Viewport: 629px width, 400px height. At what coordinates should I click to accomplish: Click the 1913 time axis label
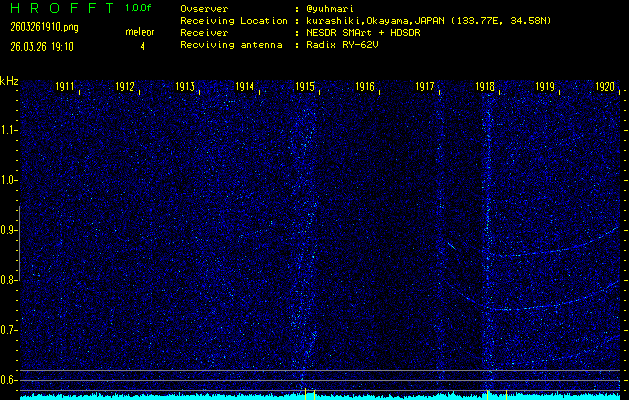pyautogui.click(x=185, y=87)
